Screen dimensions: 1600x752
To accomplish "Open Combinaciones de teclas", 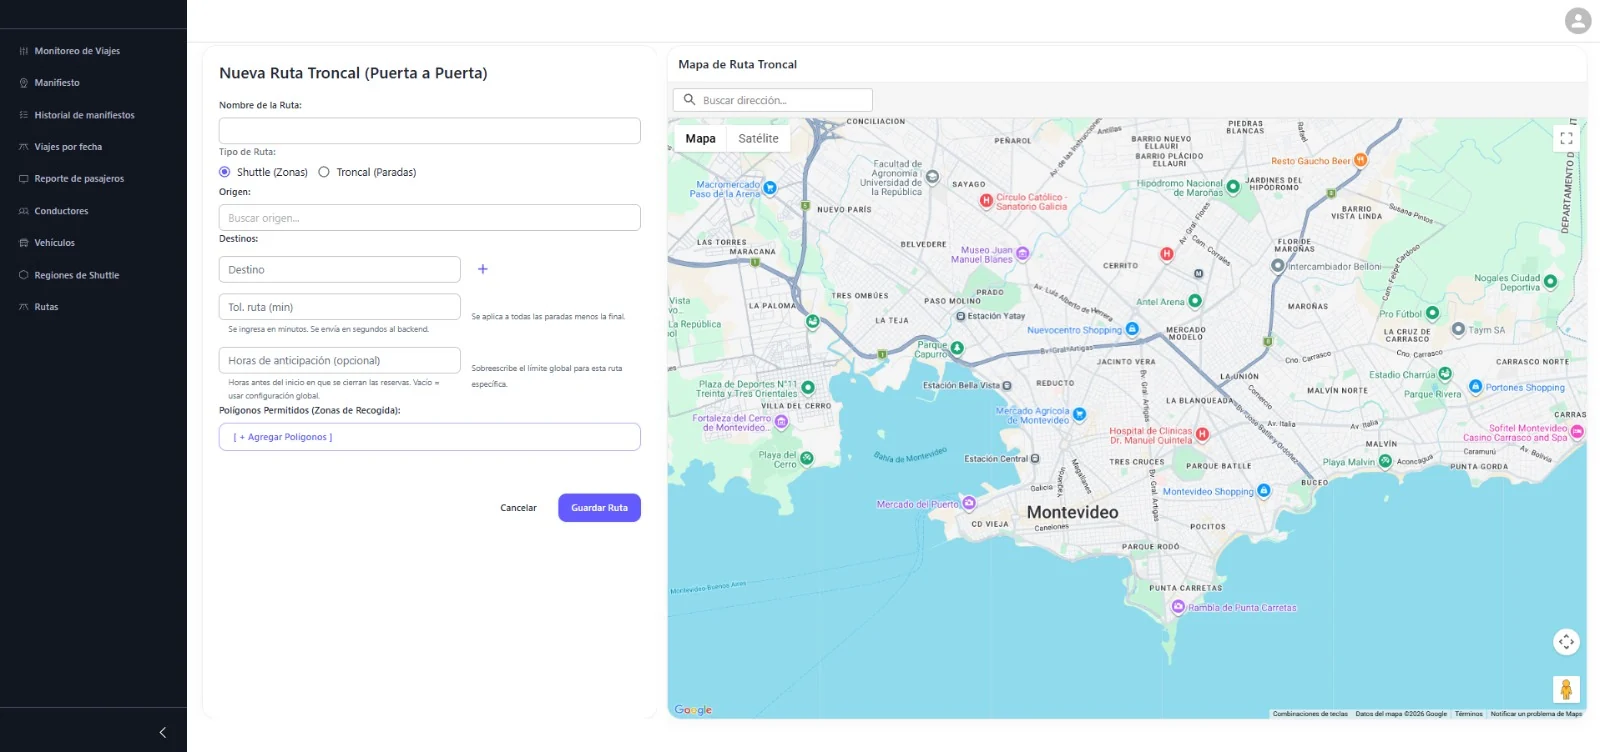I will 1310,714.
